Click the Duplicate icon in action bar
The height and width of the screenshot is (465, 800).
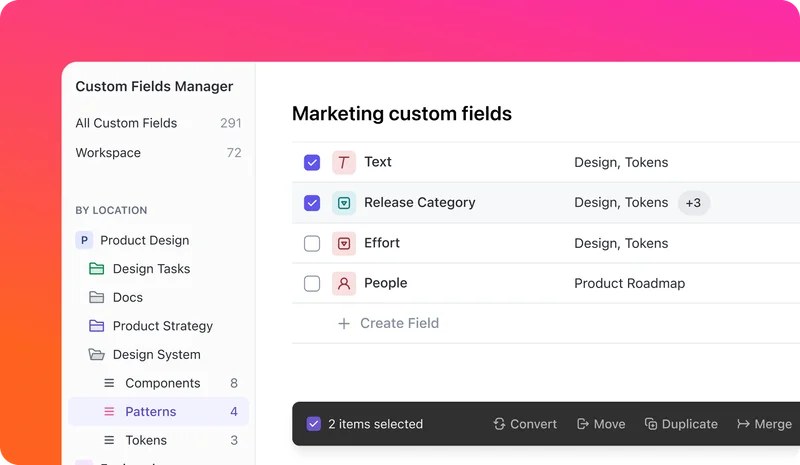tap(651, 424)
